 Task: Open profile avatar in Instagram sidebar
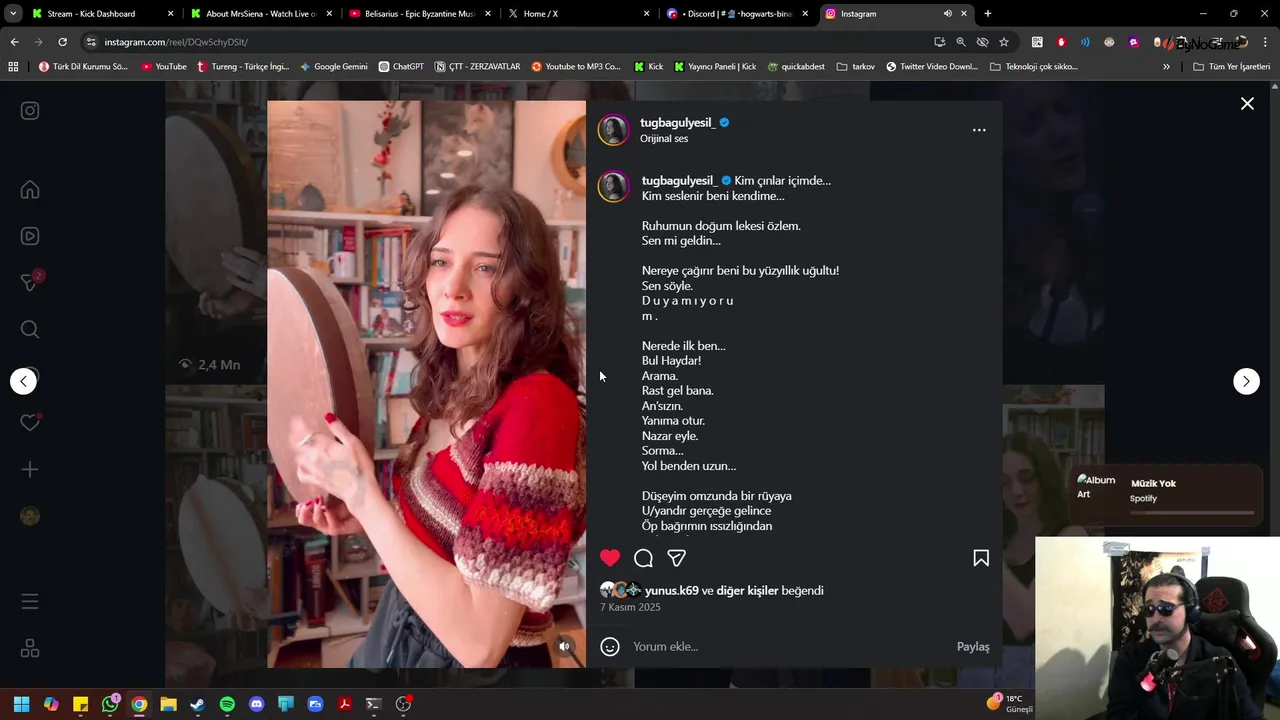(30, 516)
